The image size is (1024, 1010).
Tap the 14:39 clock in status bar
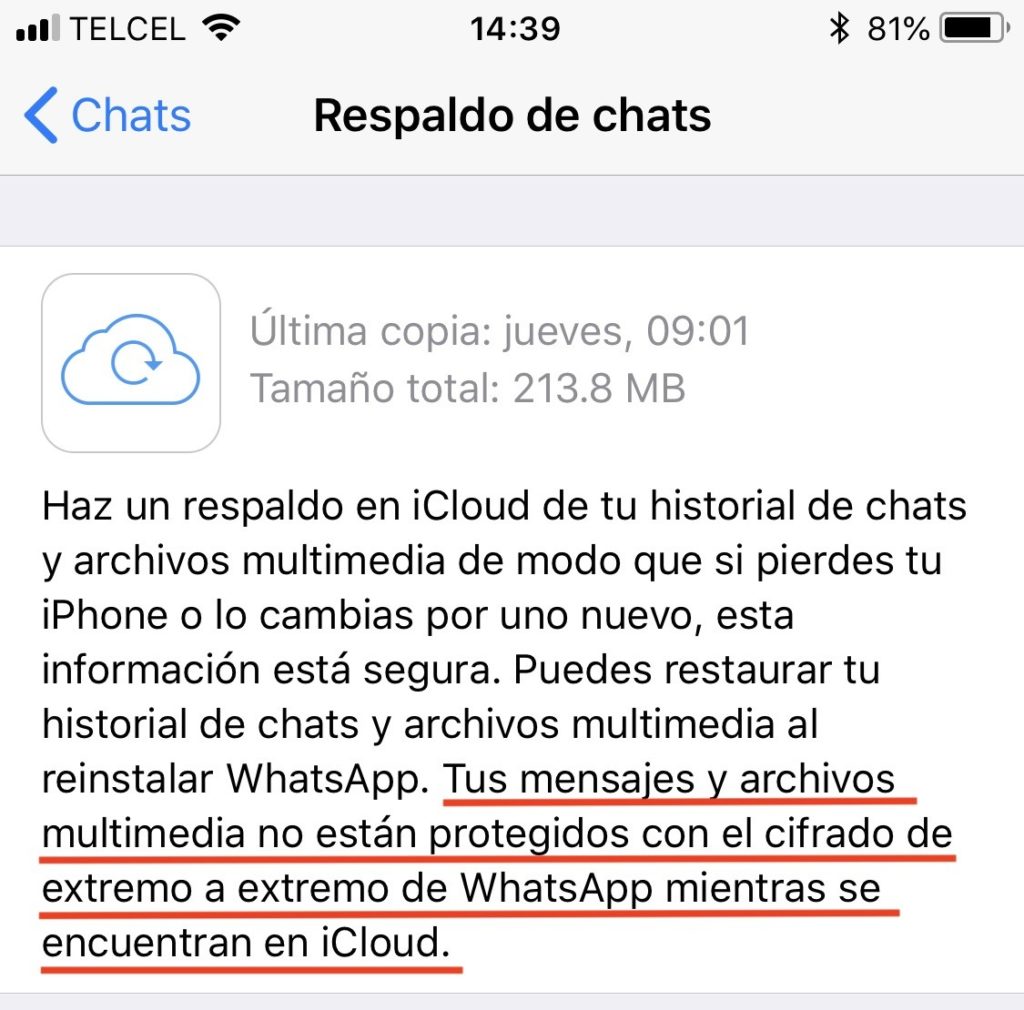coord(515,29)
